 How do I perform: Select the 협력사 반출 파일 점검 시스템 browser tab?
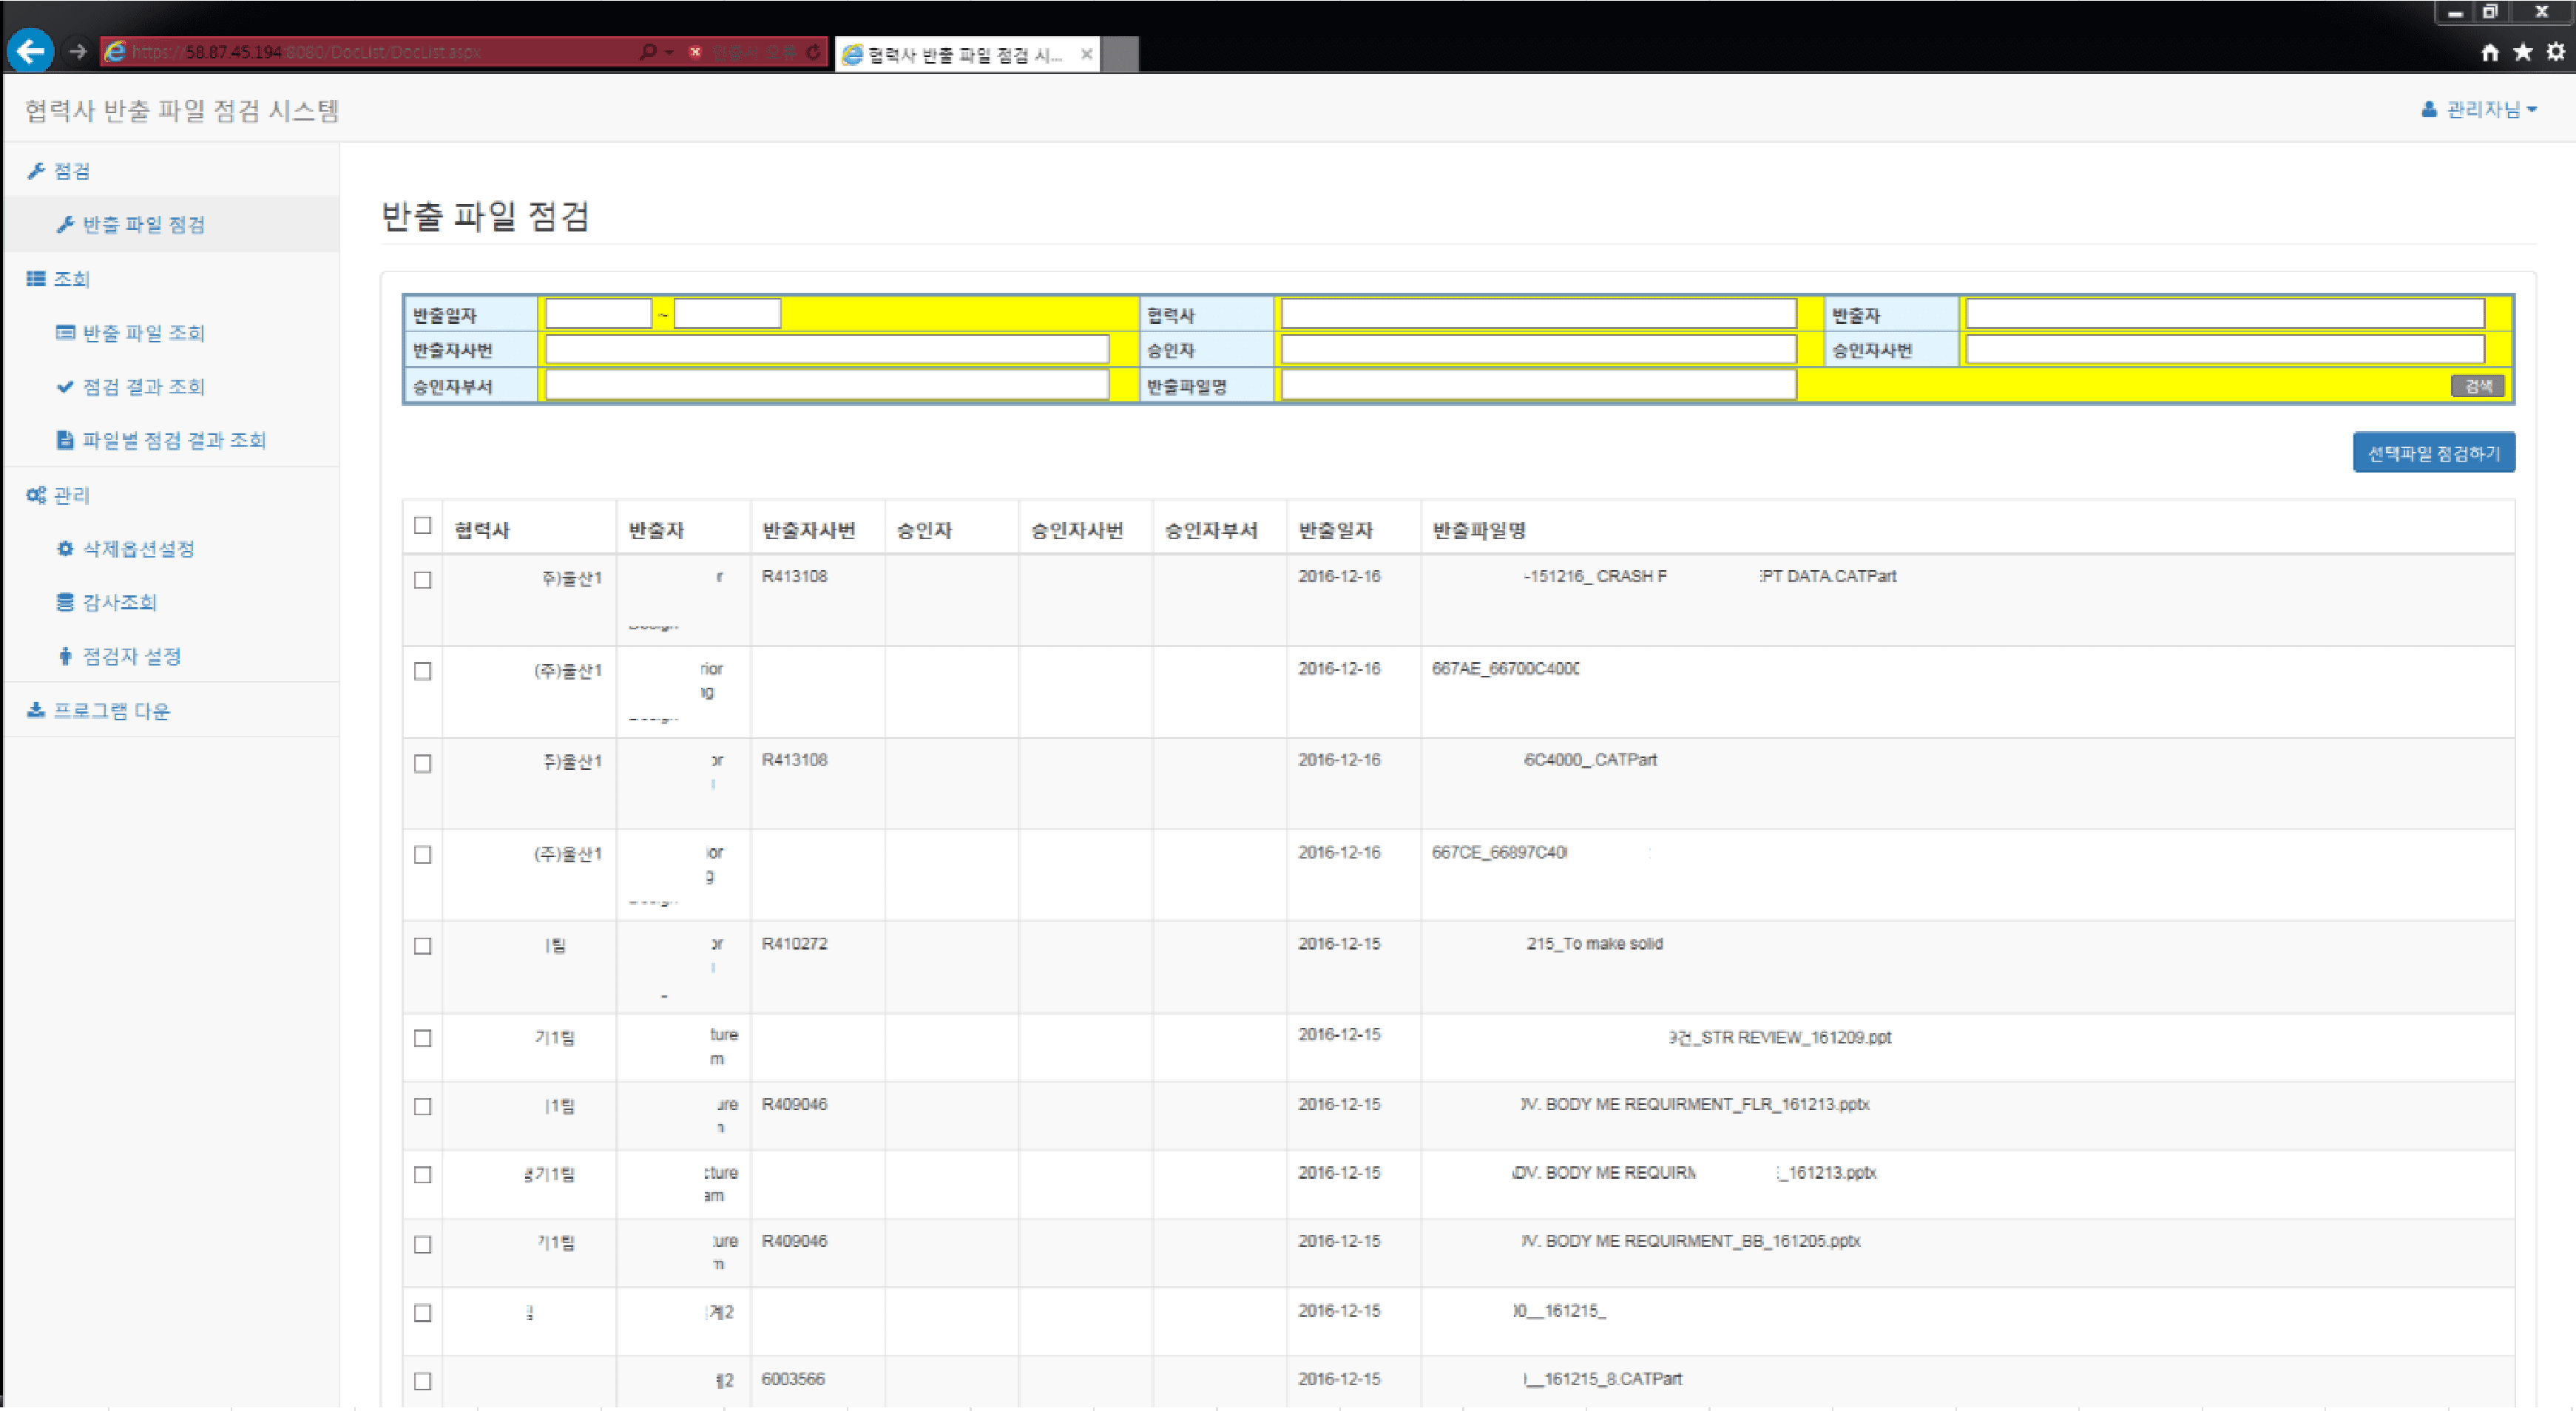click(x=966, y=54)
